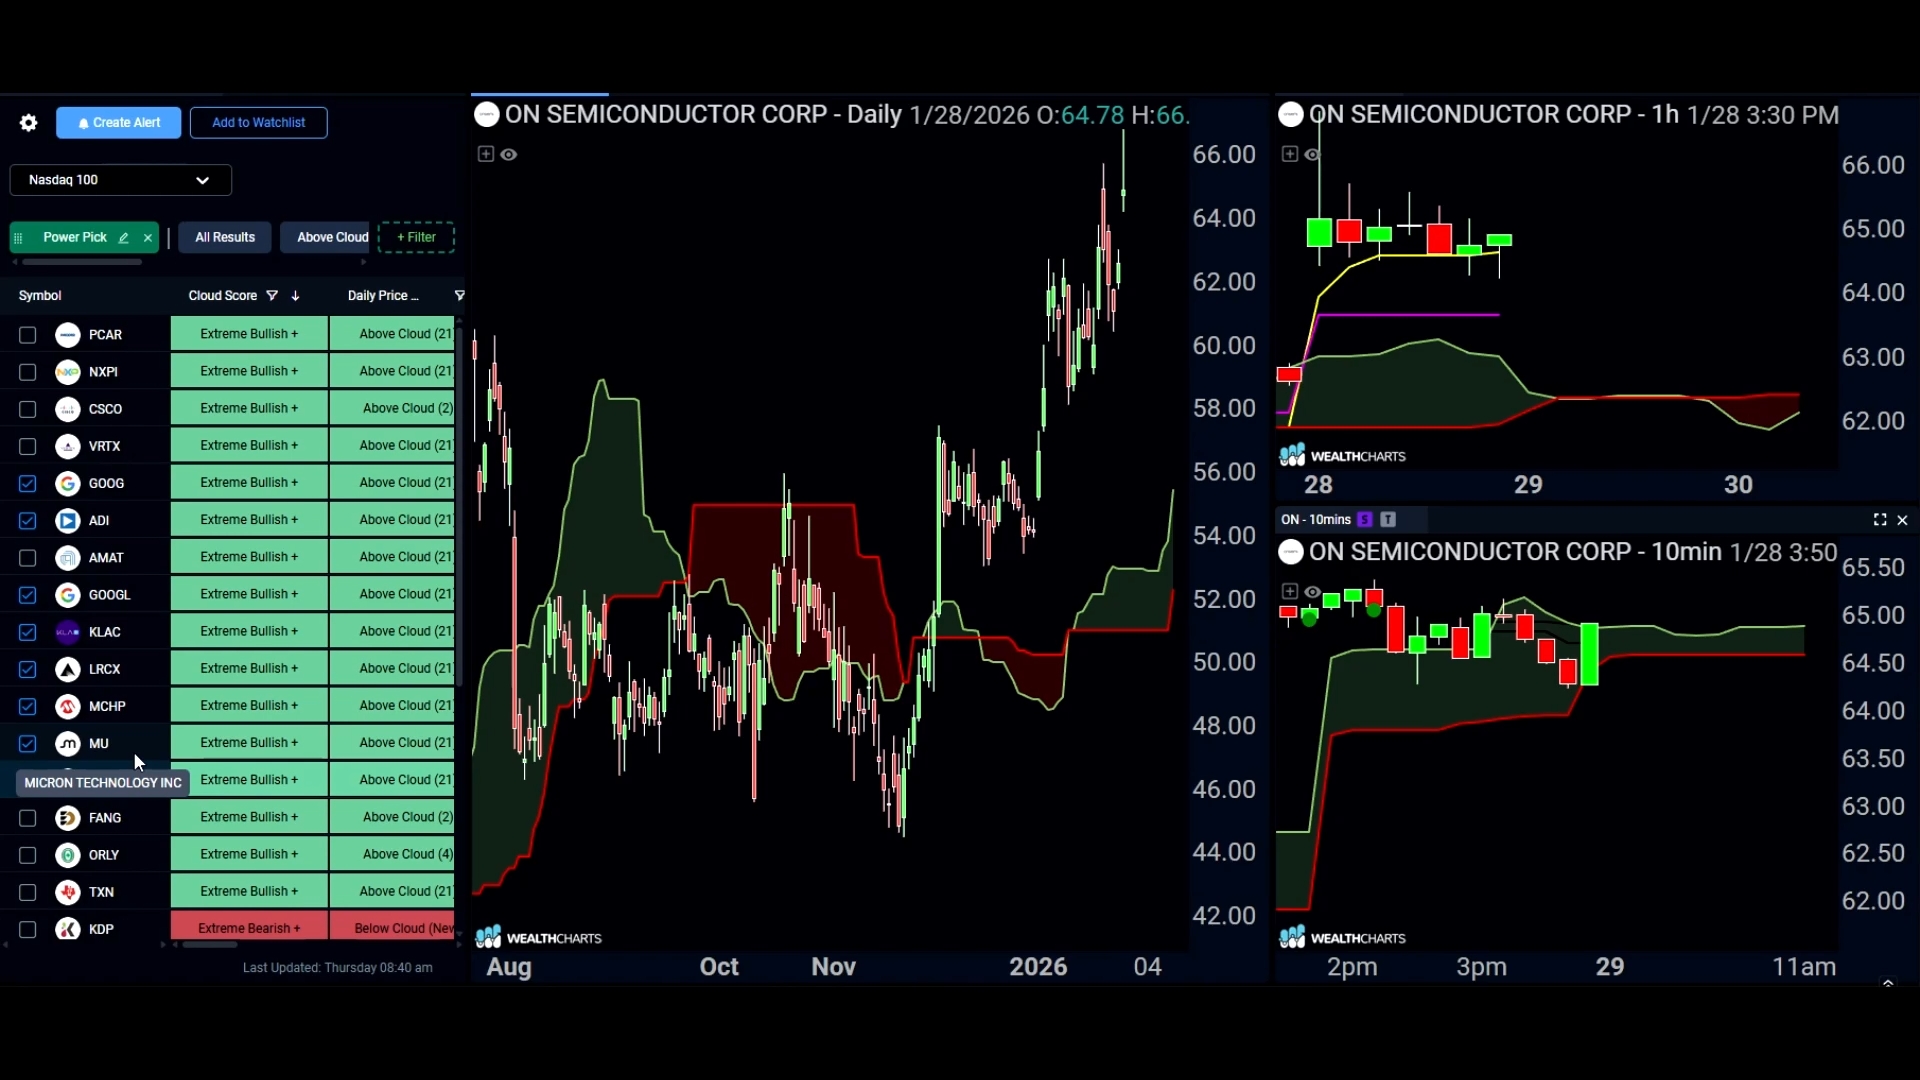The image size is (1920, 1080).
Task: Click the Cloud Score filter funnel icon
Action: pyautogui.click(x=272, y=296)
